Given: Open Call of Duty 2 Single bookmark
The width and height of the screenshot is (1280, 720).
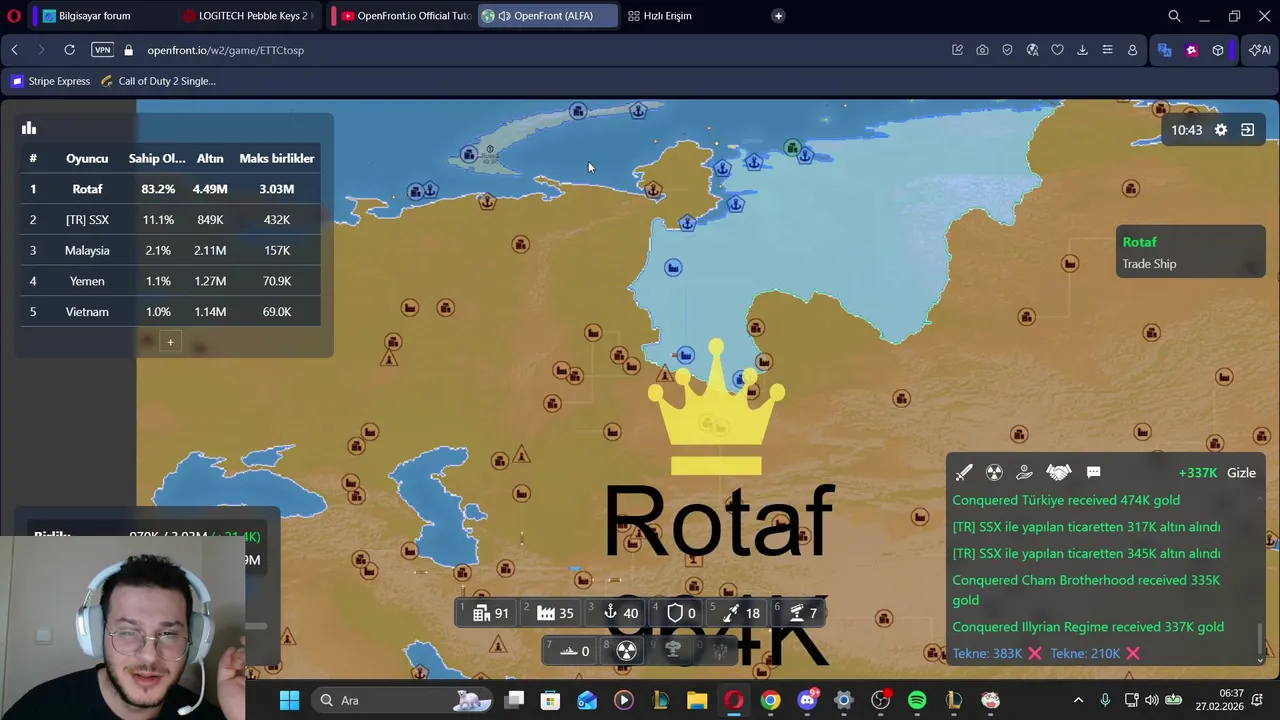Looking at the screenshot, I should coord(159,81).
